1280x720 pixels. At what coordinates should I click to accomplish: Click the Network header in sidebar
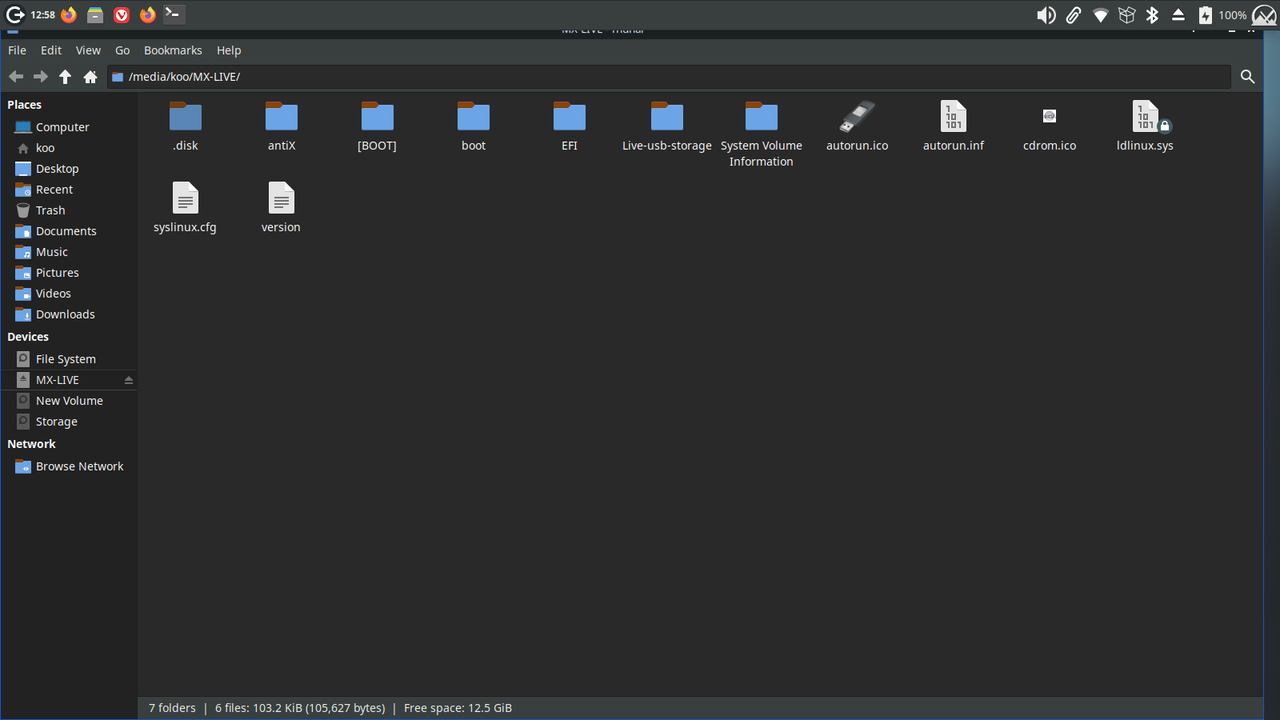pyautogui.click(x=31, y=444)
